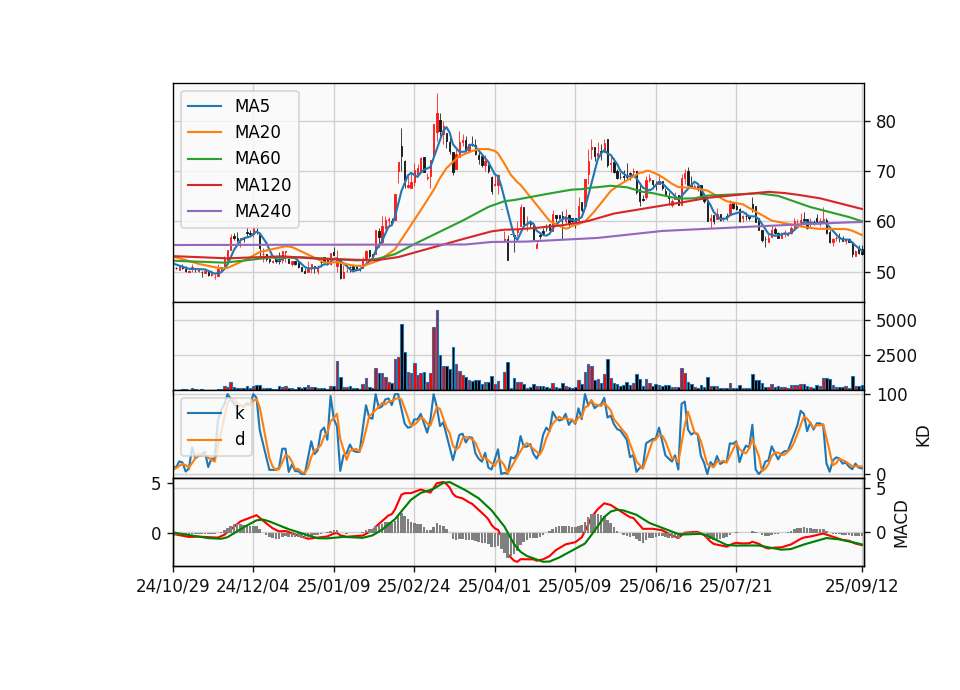Click the MACD peak near value 5

point(444,483)
